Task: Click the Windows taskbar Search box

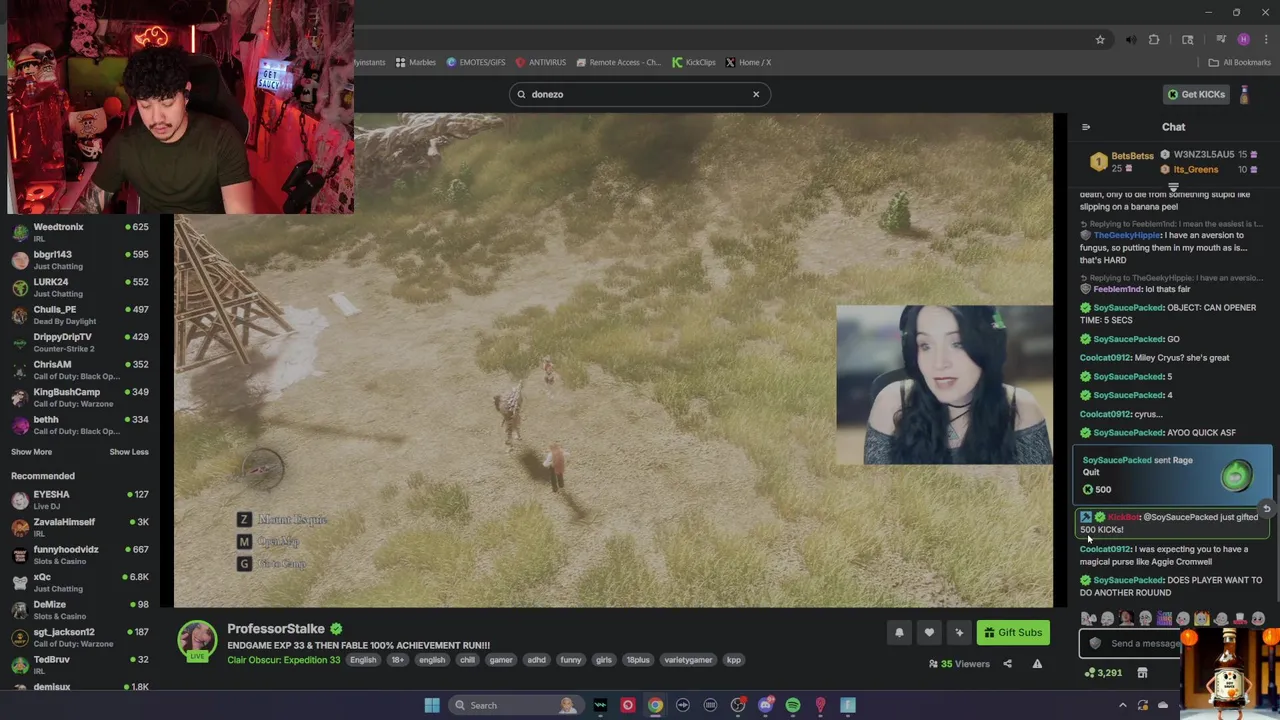Action: pyautogui.click(x=514, y=705)
